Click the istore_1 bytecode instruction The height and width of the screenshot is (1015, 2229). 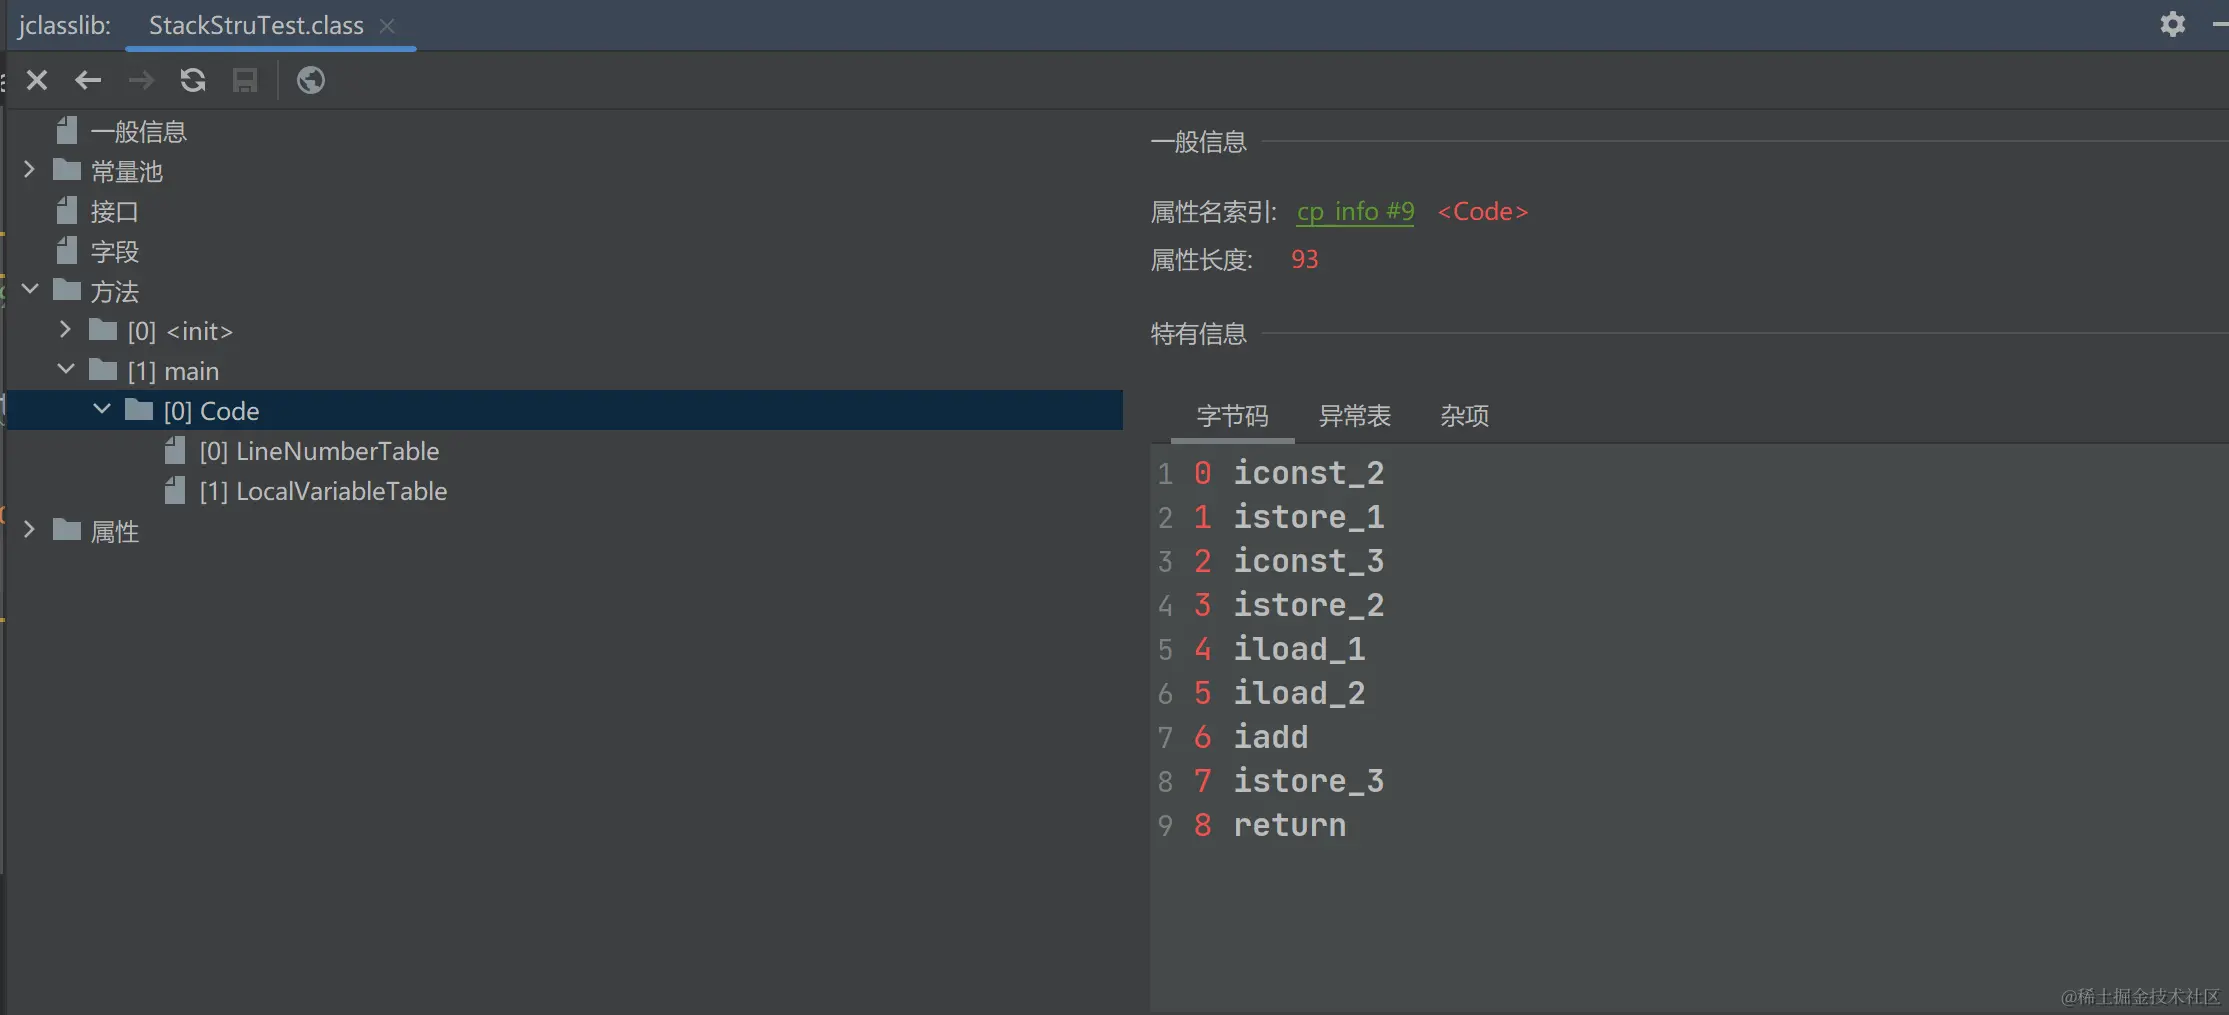[x=1308, y=517]
